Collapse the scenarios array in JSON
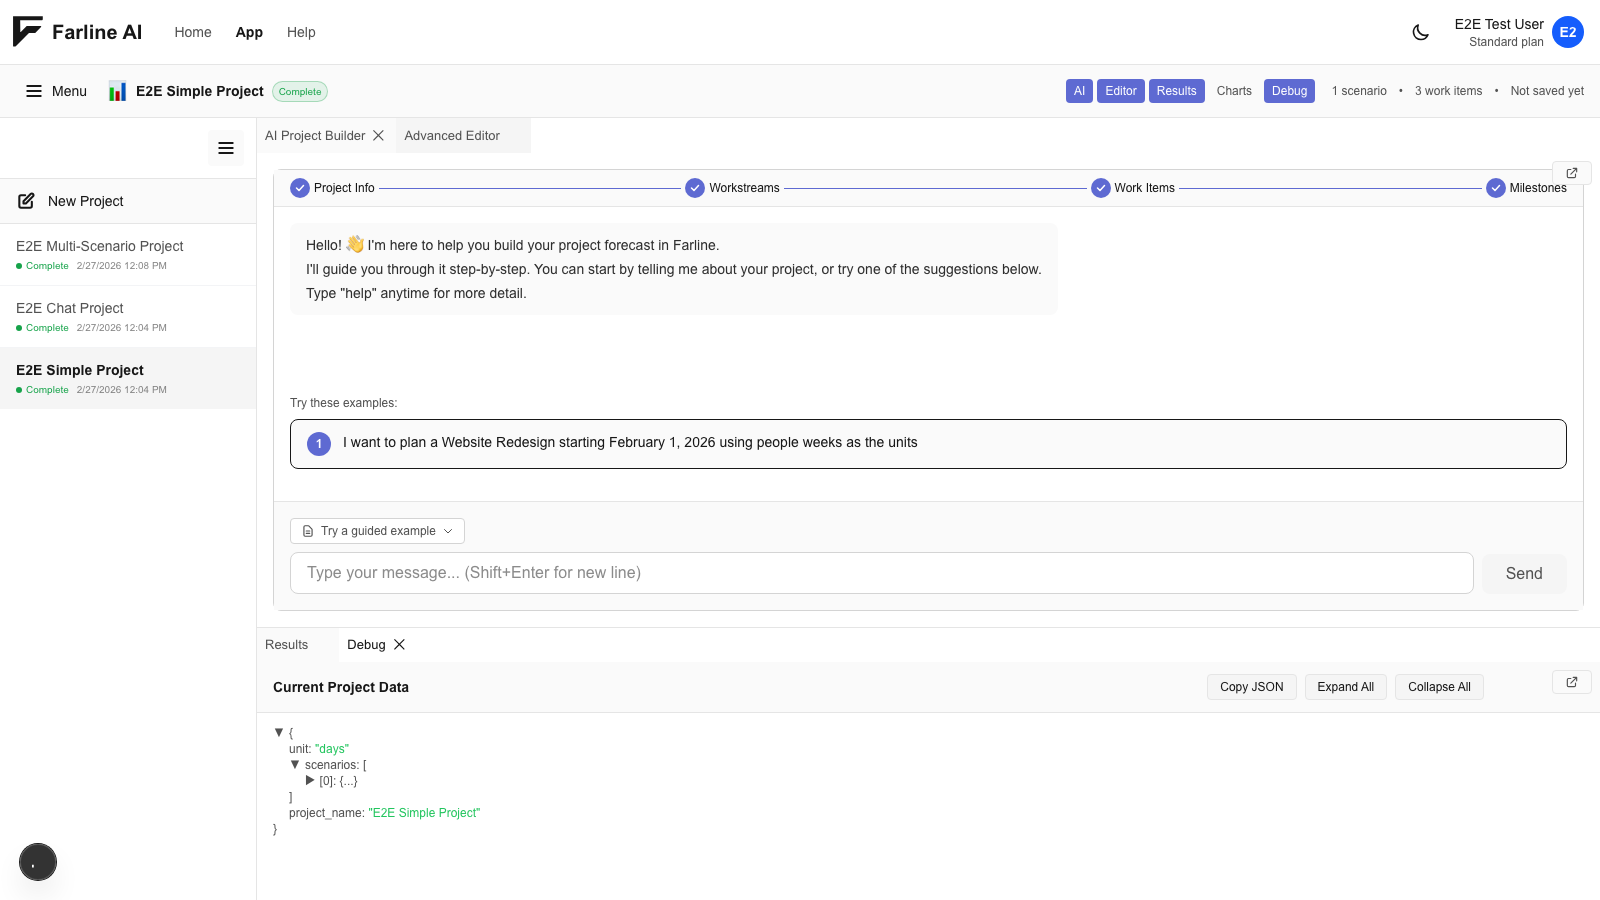Viewport: 1600px width, 900px height. click(295, 765)
